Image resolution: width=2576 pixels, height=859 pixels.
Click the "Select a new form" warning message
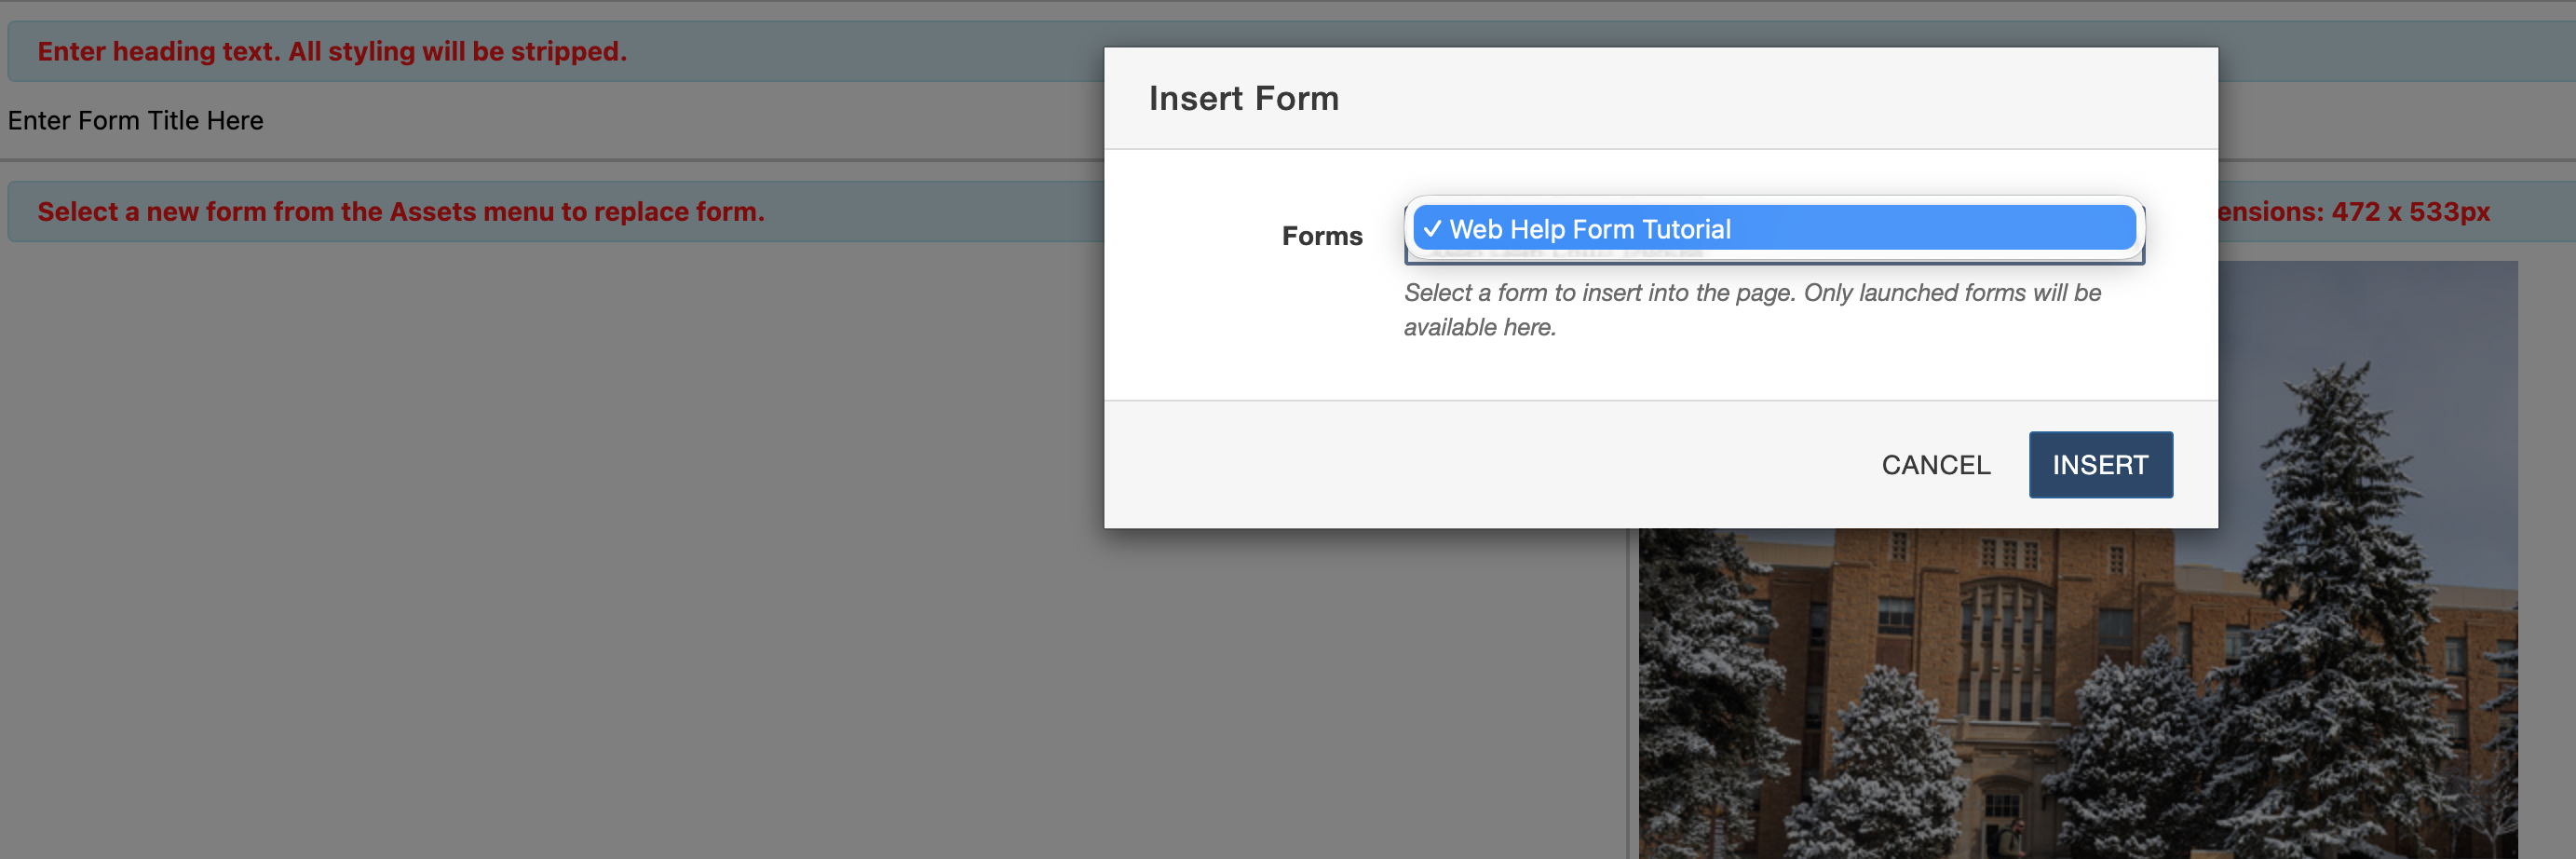(402, 211)
